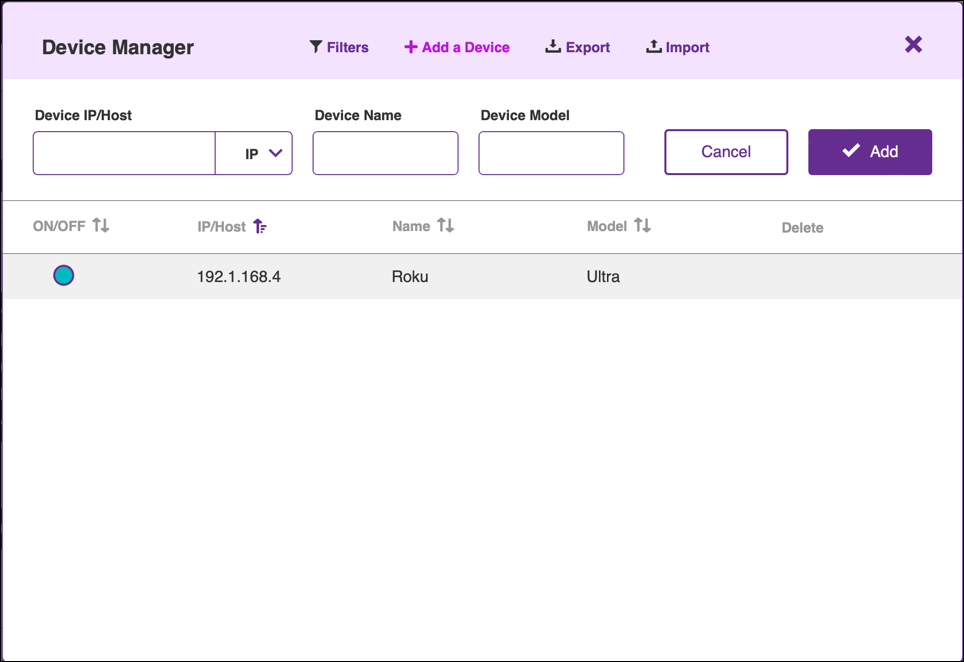Viewport: 964px width, 662px height.
Task: Click inside the Device Name field
Action: 385,152
